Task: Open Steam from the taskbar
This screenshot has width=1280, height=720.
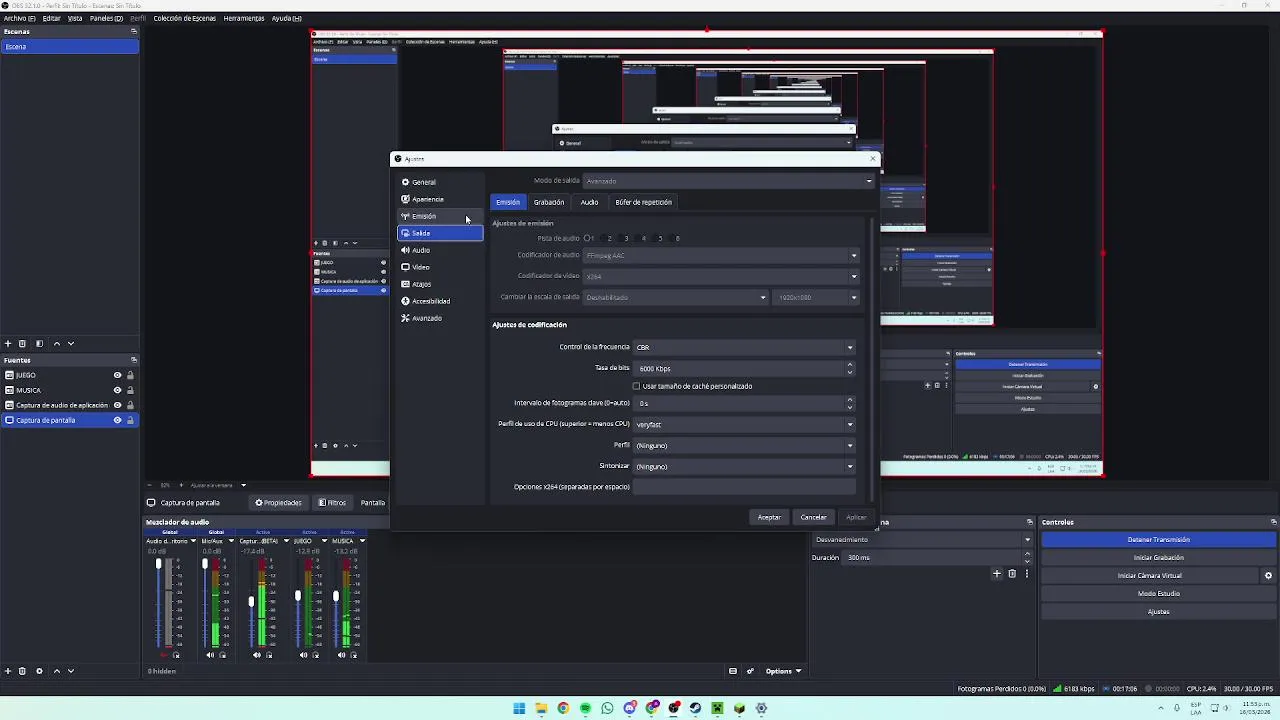Action: pos(695,708)
